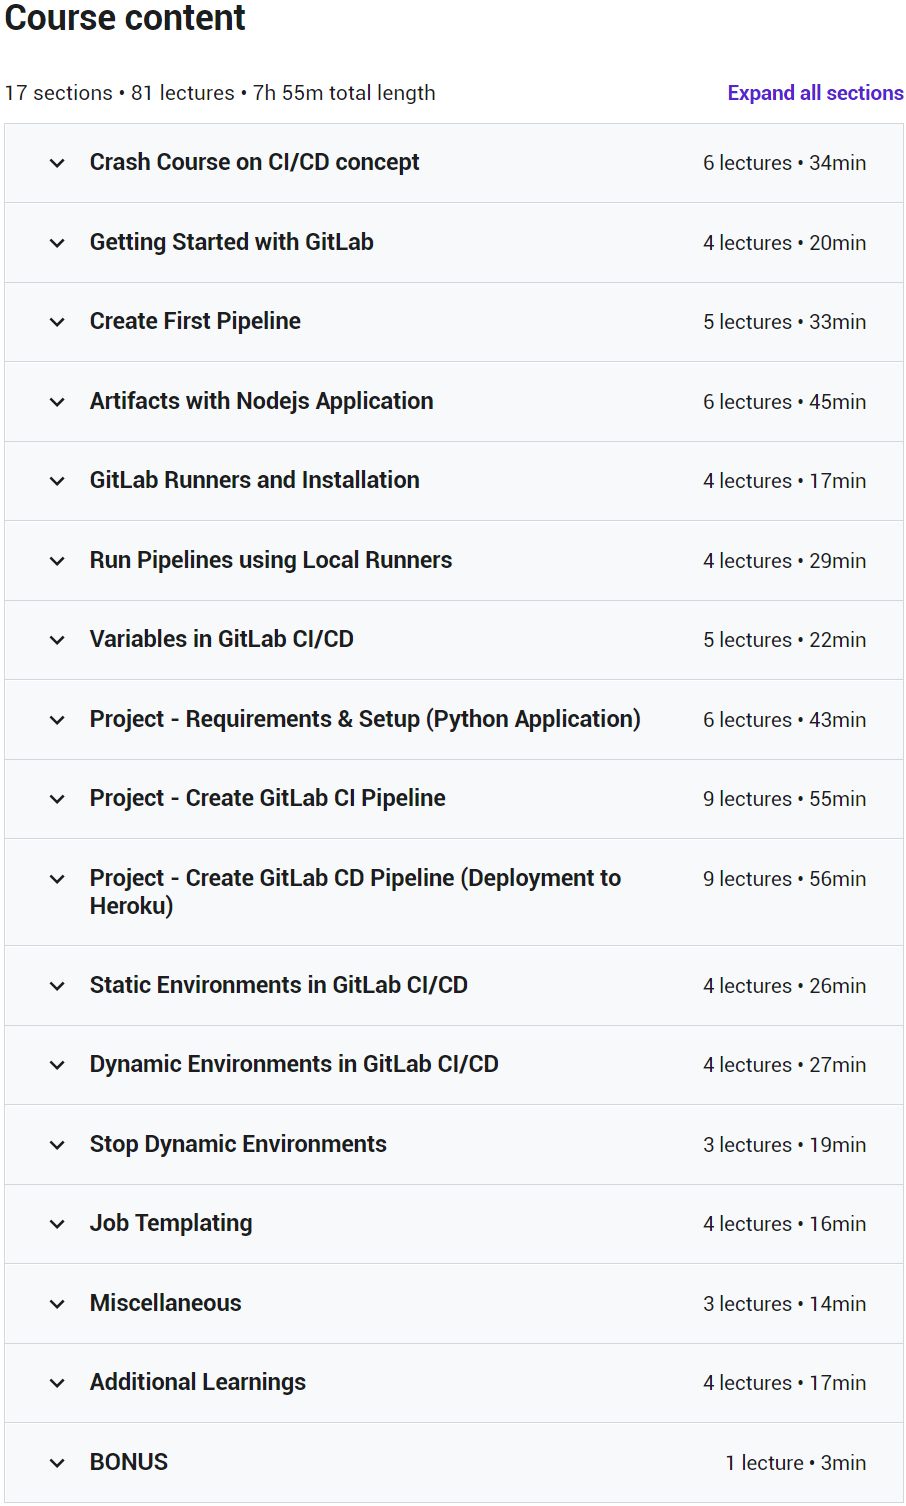
Task: Expand Run Pipelines using Local Runners chevron
Action: tap(57, 561)
